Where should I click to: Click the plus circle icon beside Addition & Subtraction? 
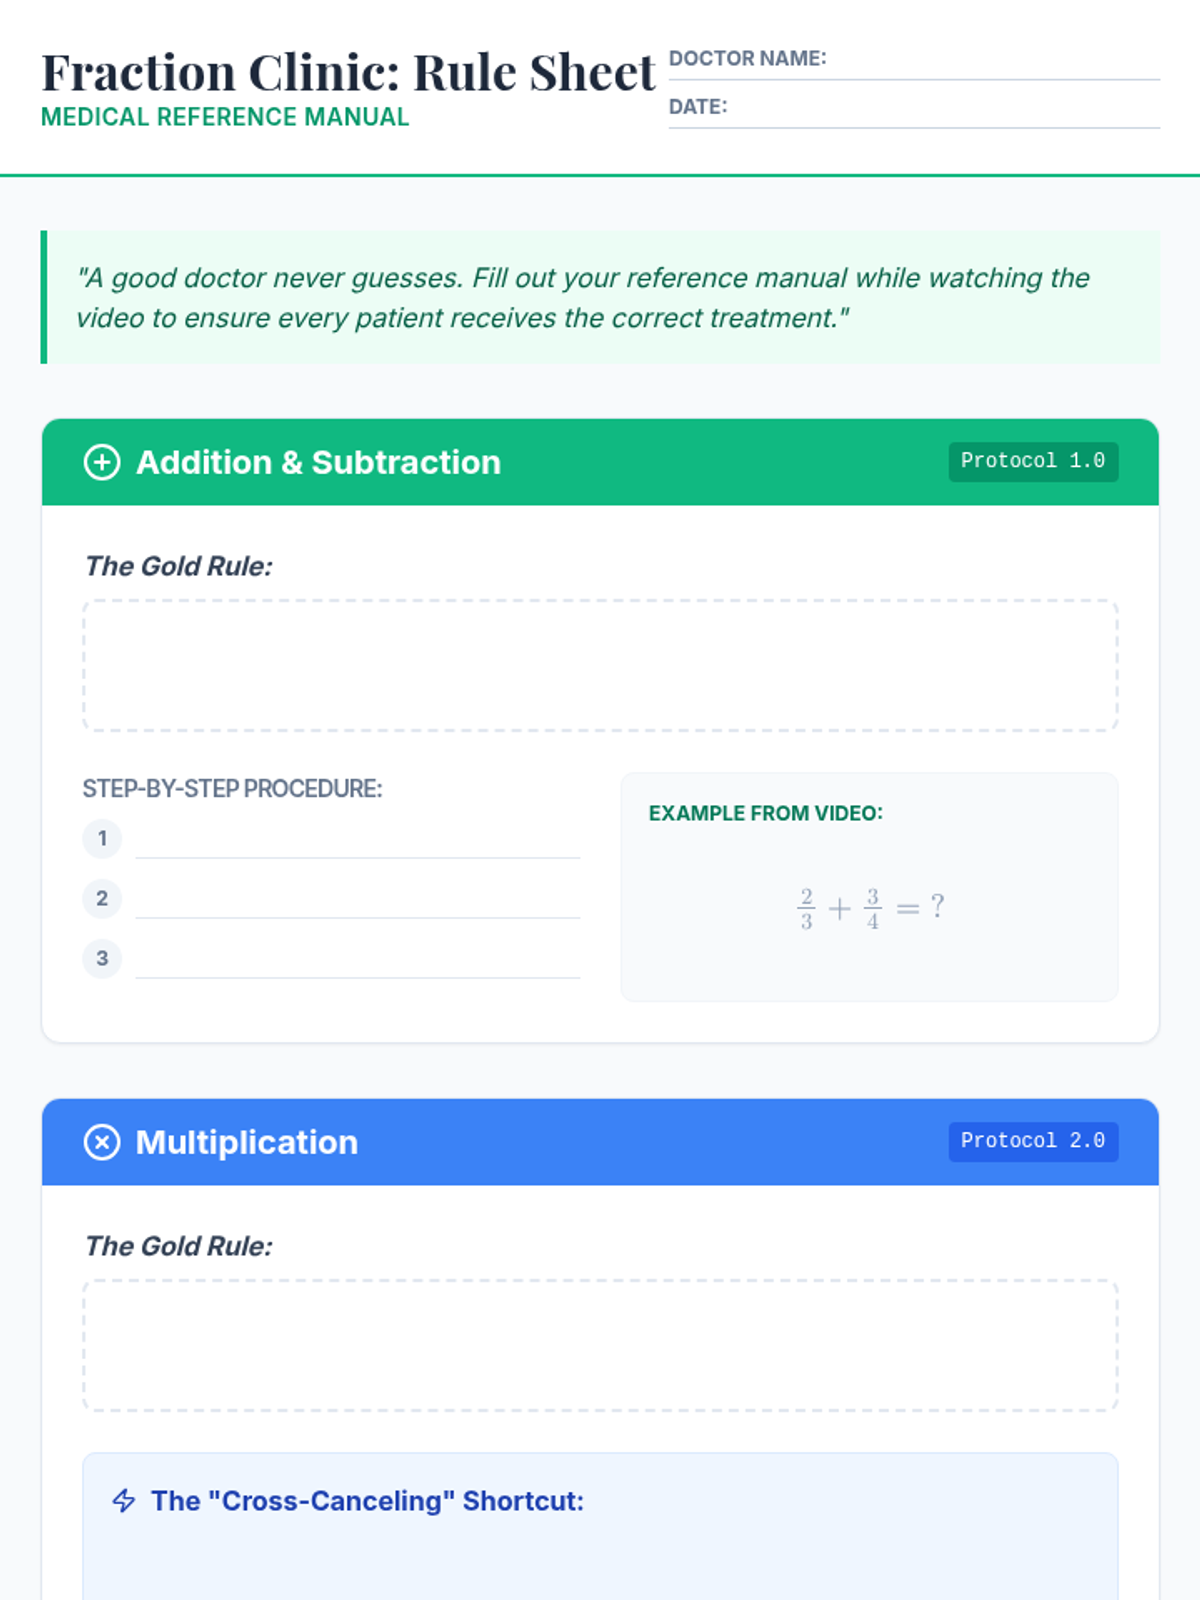(x=102, y=462)
